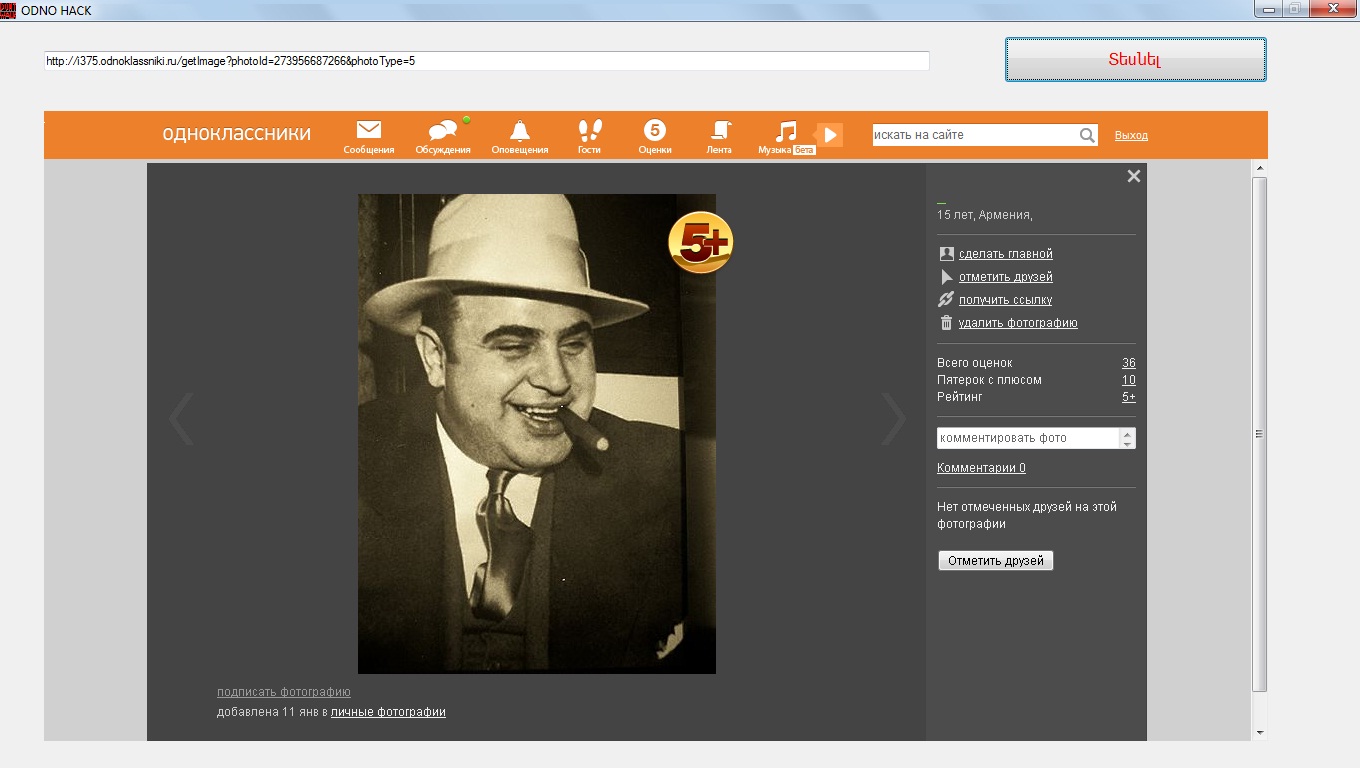The height and width of the screenshot is (768, 1360).
Task: Click the Отметить друзей button
Action: (x=995, y=561)
